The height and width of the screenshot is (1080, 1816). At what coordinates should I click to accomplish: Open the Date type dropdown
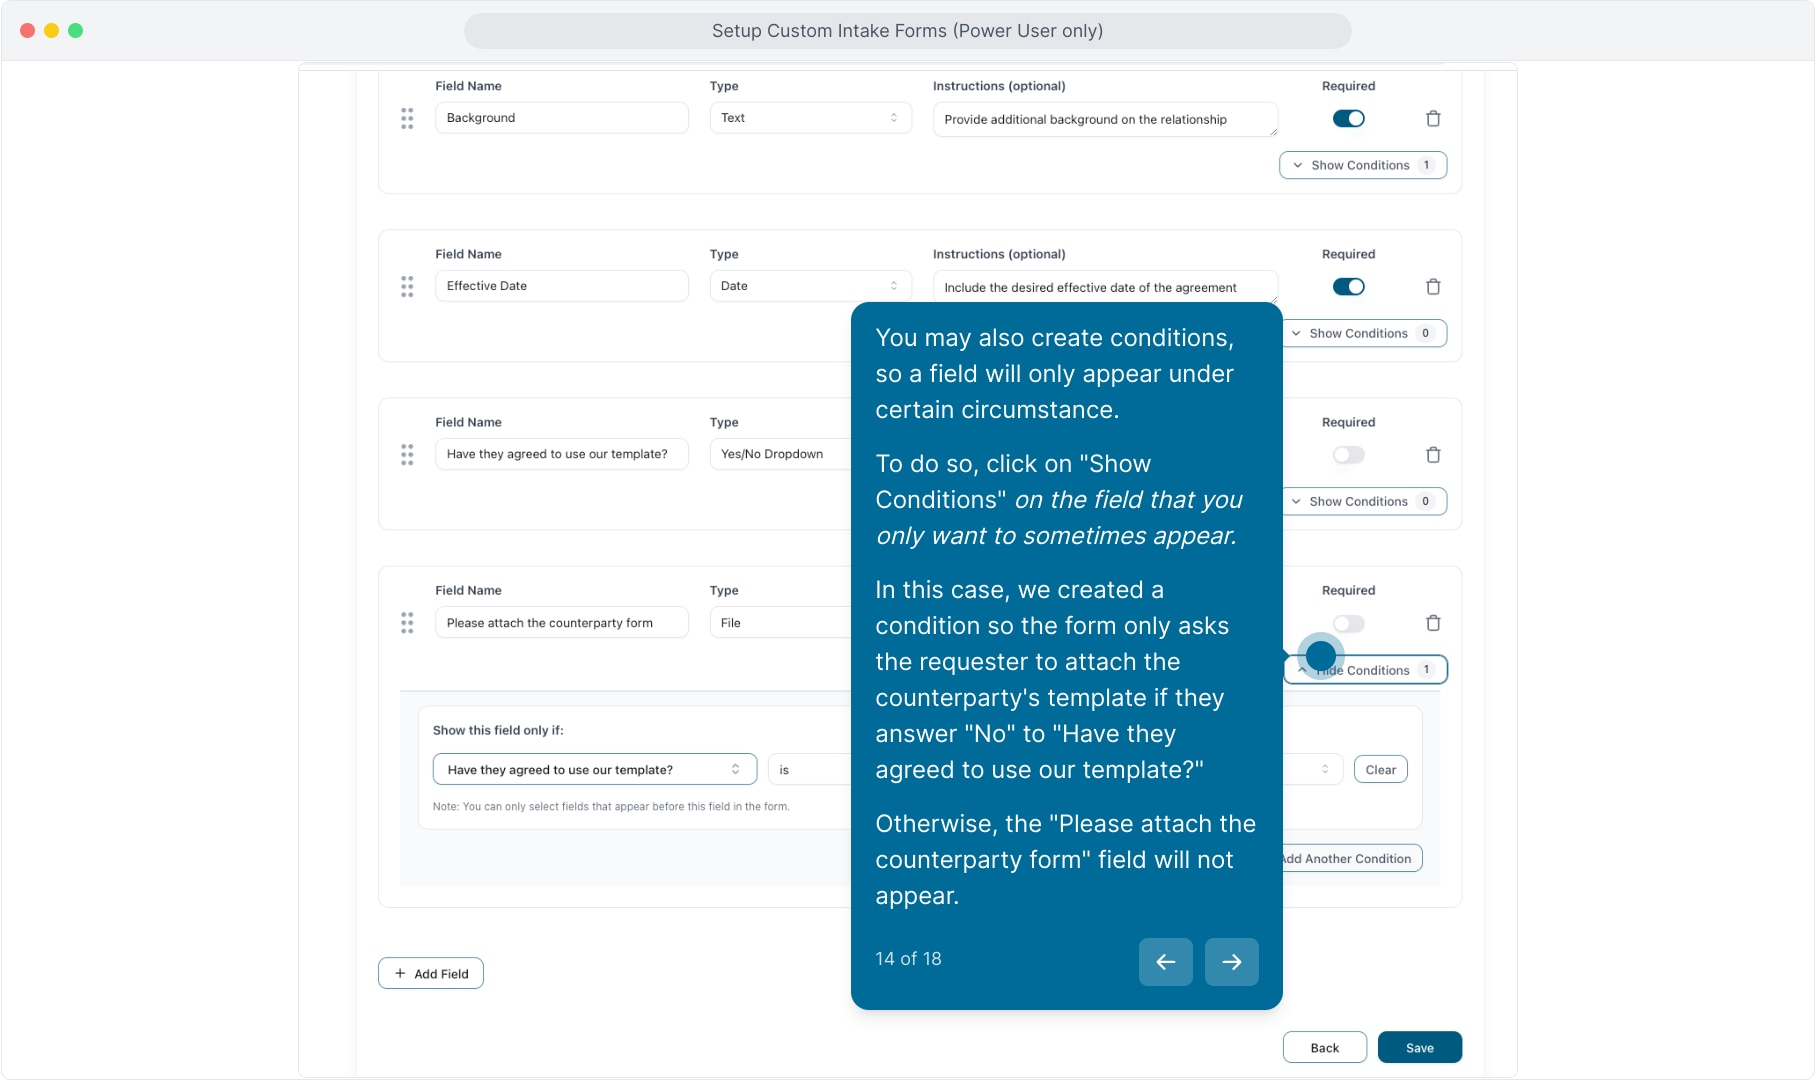point(810,286)
